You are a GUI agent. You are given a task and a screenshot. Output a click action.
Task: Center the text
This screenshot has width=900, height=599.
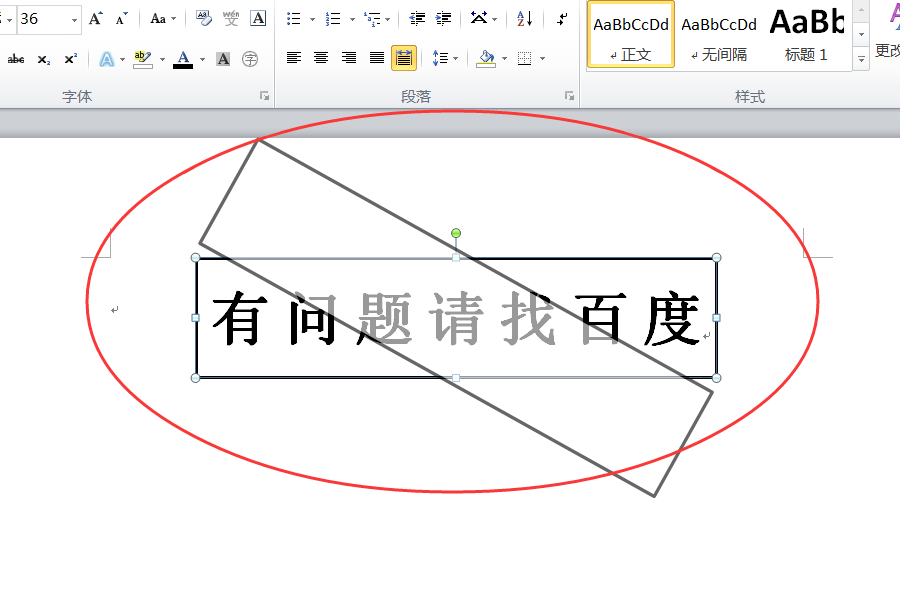[x=321, y=58]
